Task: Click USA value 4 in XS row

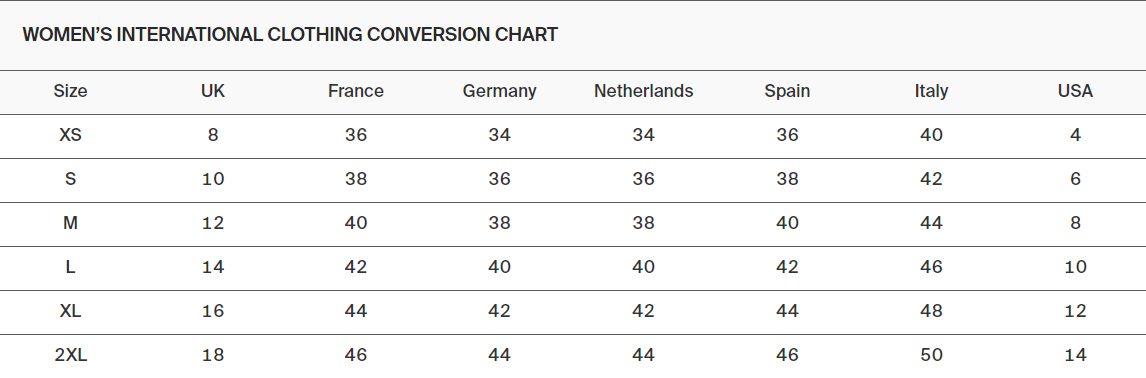Action: (x=1075, y=135)
